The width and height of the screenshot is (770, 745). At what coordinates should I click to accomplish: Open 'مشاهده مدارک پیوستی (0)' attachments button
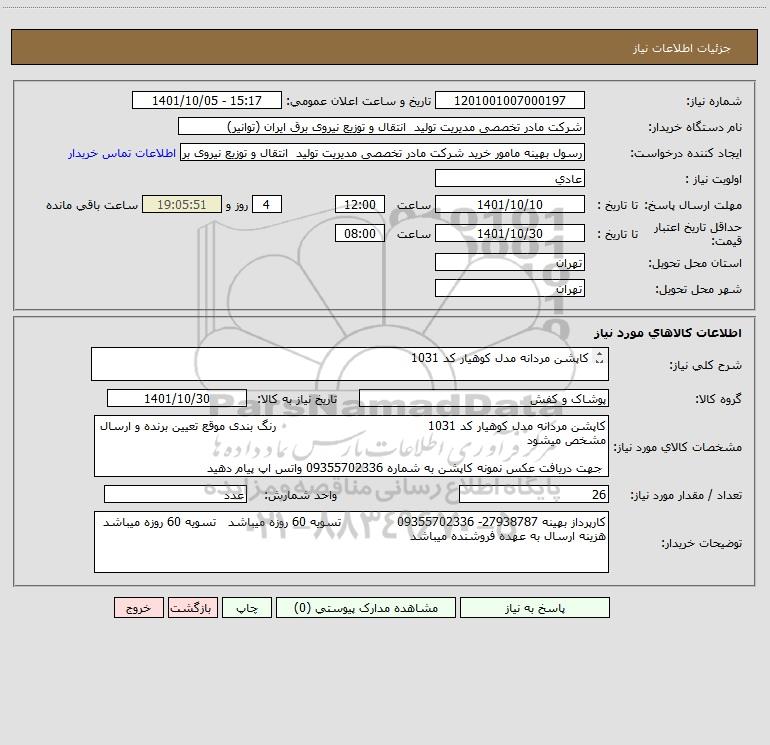tap(366, 608)
